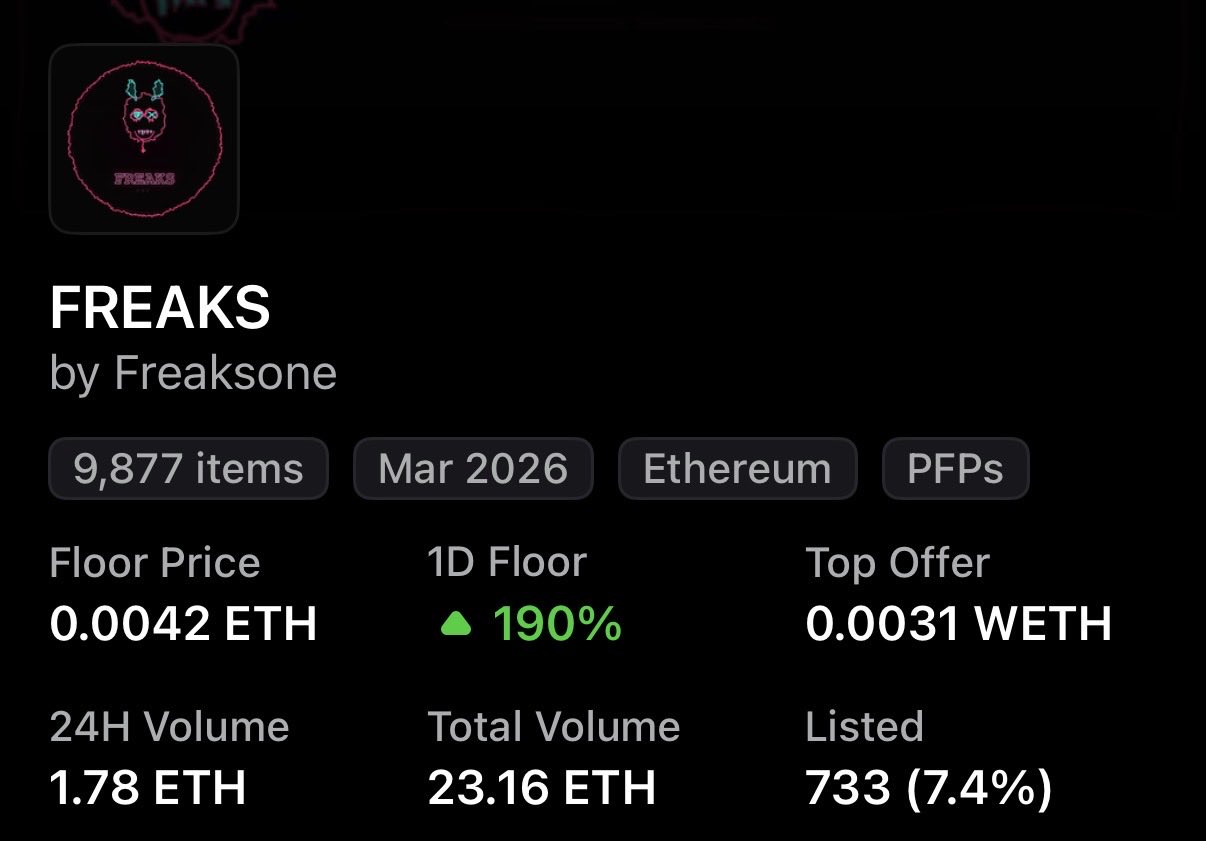Click the Mar 2026 date chip
Image resolution: width=1206 pixels, height=841 pixels.
click(x=473, y=468)
